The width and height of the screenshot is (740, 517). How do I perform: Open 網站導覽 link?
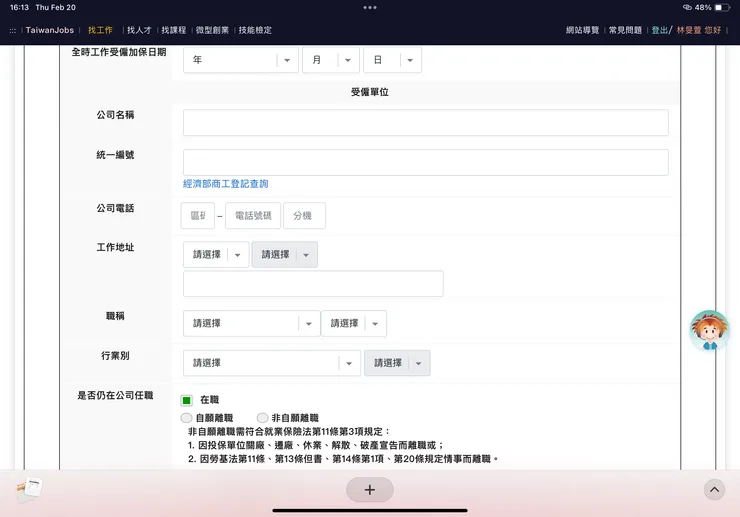(x=582, y=30)
